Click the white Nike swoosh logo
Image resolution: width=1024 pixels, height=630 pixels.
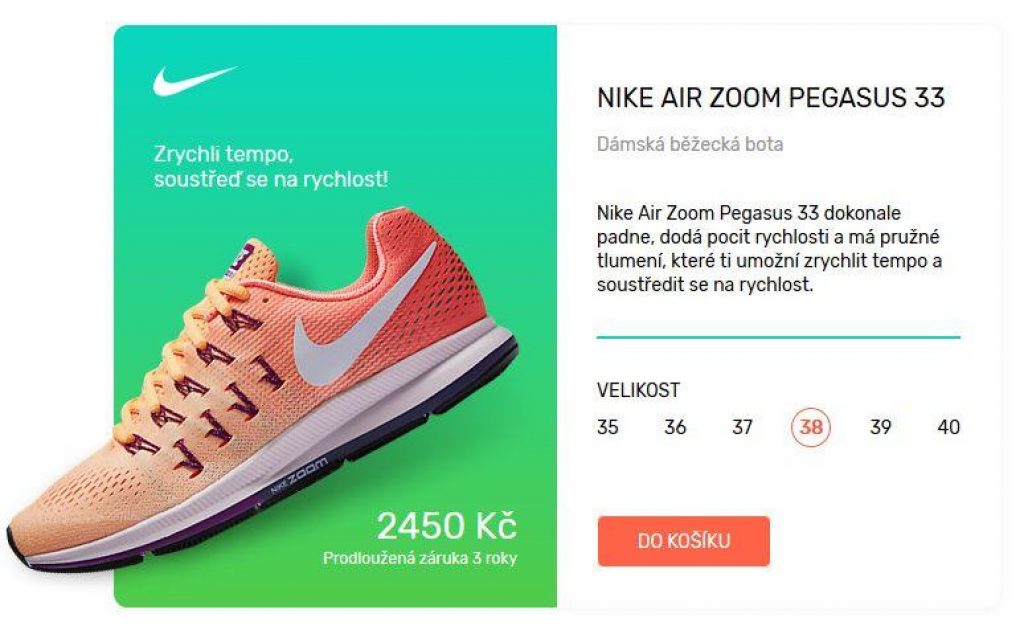[195, 81]
